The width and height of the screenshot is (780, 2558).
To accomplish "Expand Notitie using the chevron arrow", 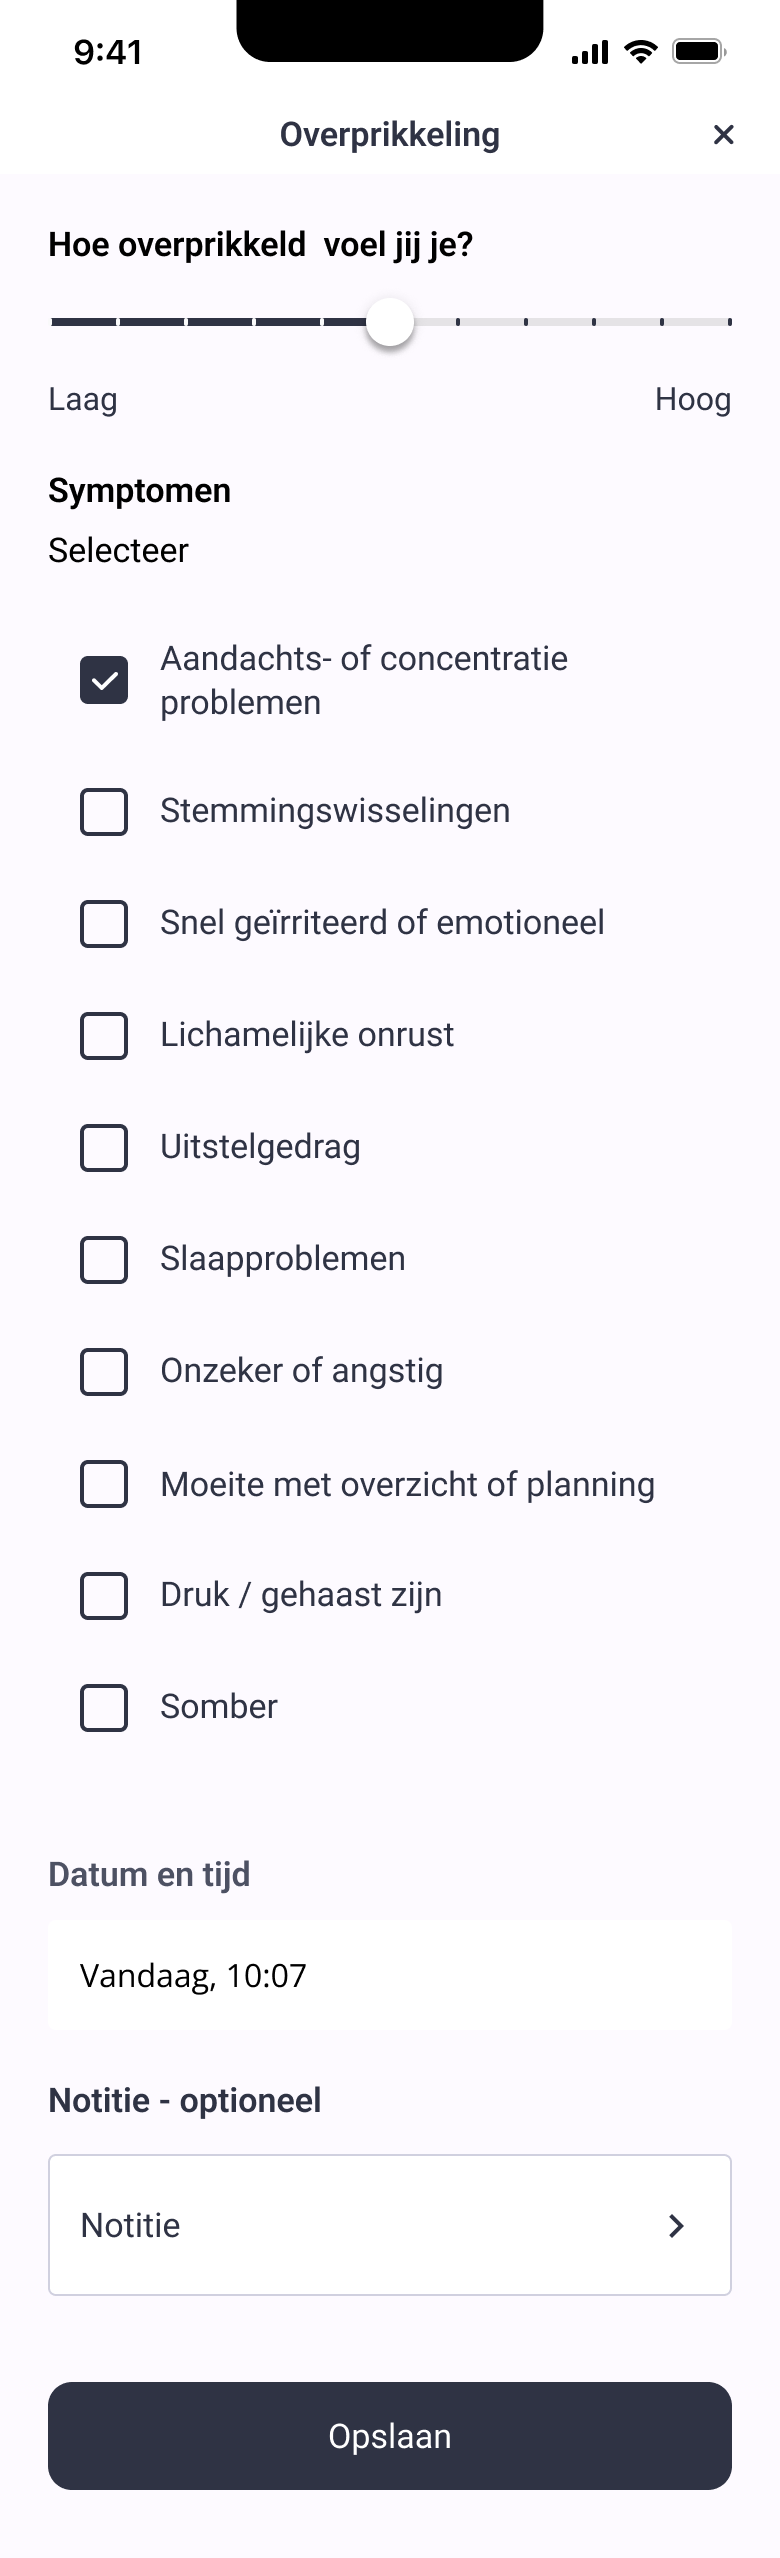I will pos(676,2225).
